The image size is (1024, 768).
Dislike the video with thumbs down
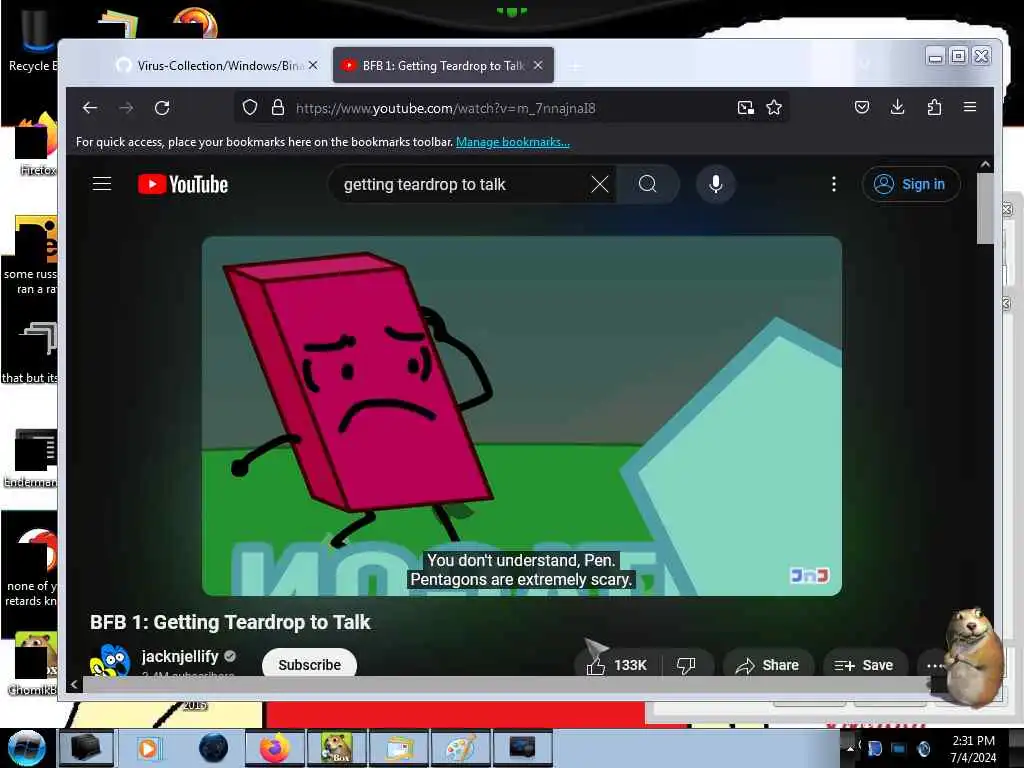[x=686, y=665]
